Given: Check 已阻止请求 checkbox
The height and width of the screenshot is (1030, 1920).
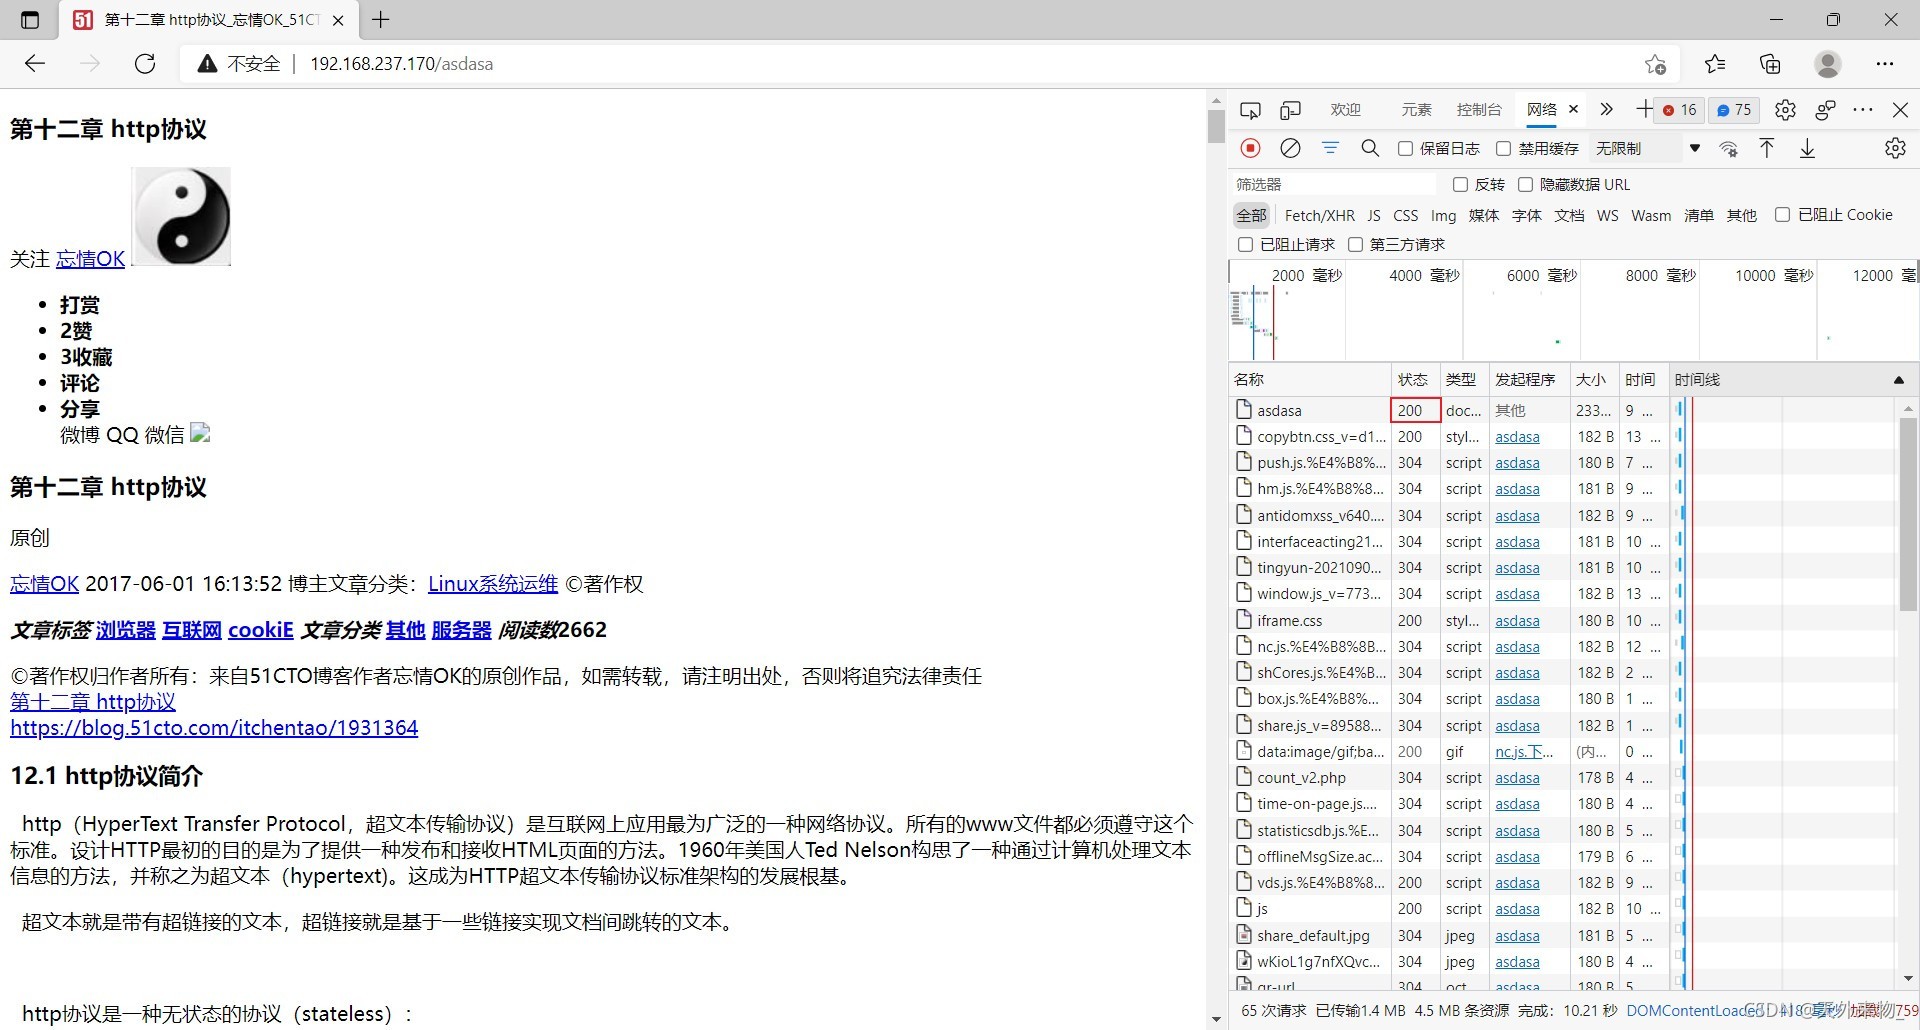Looking at the screenshot, I should point(1245,244).
